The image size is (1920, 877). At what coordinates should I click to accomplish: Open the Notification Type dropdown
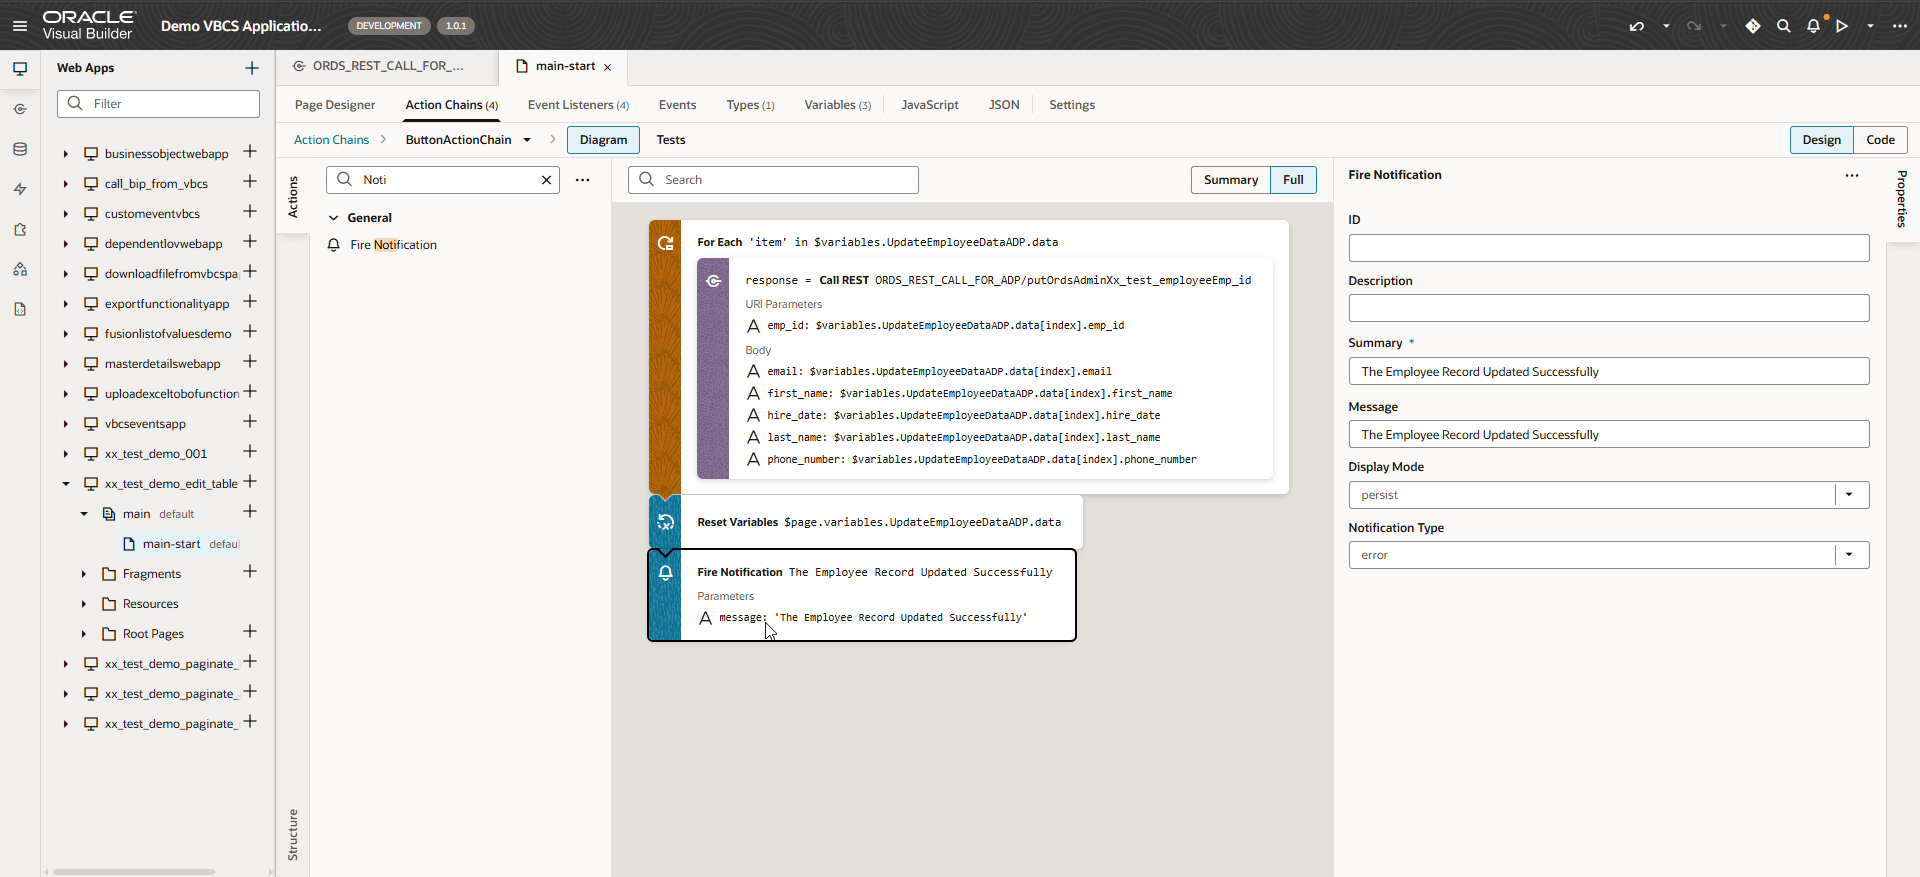[x=1849, y=555]
